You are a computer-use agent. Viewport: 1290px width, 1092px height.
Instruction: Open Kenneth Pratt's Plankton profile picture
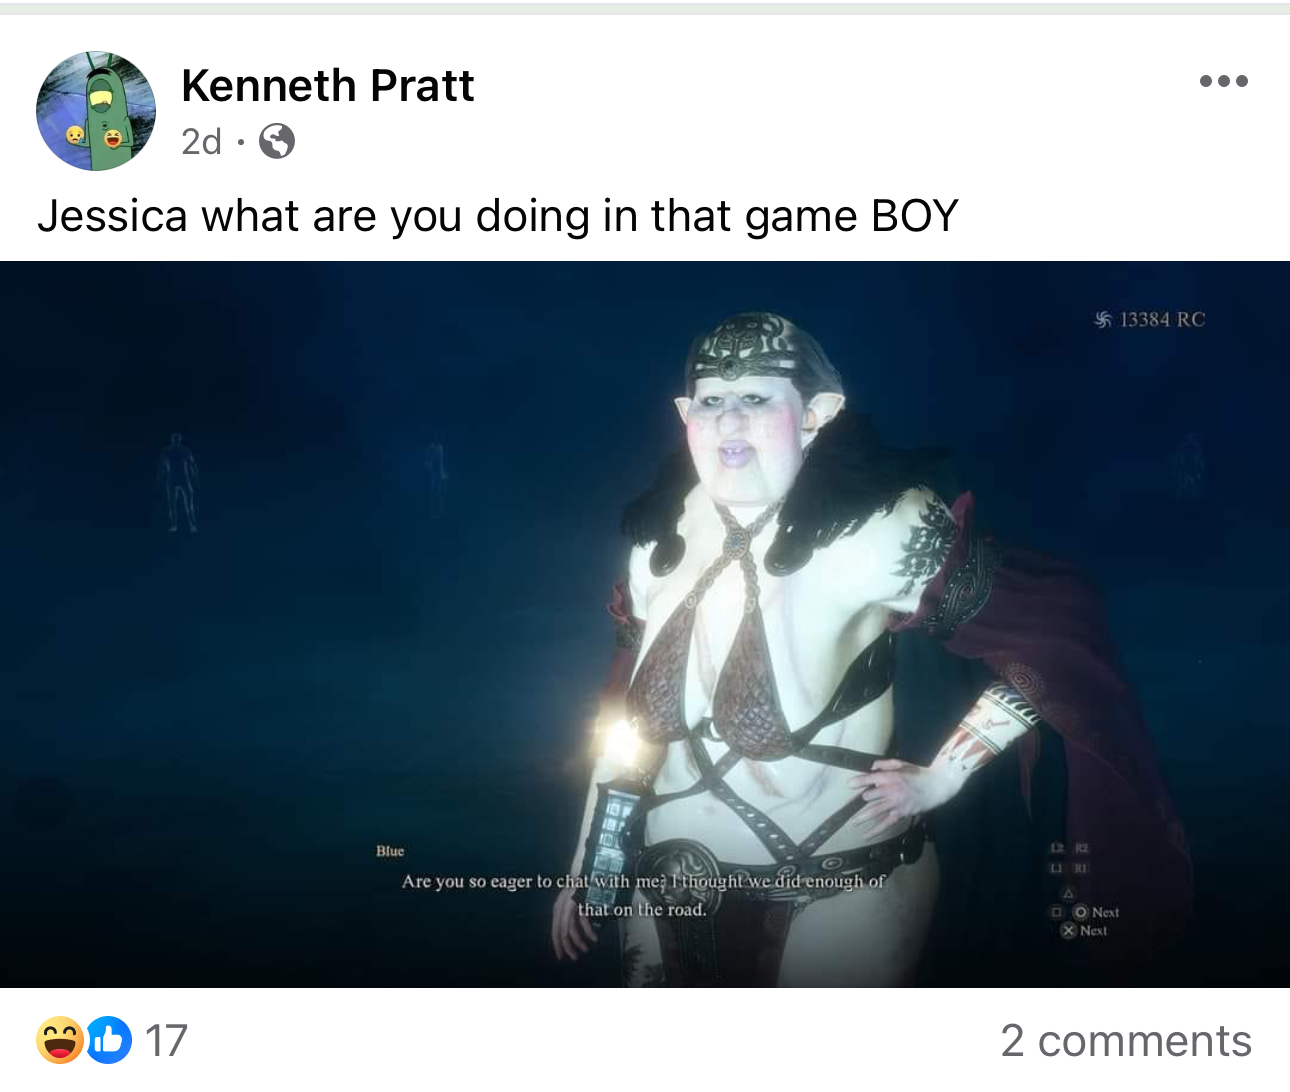[x=96, y=111]
